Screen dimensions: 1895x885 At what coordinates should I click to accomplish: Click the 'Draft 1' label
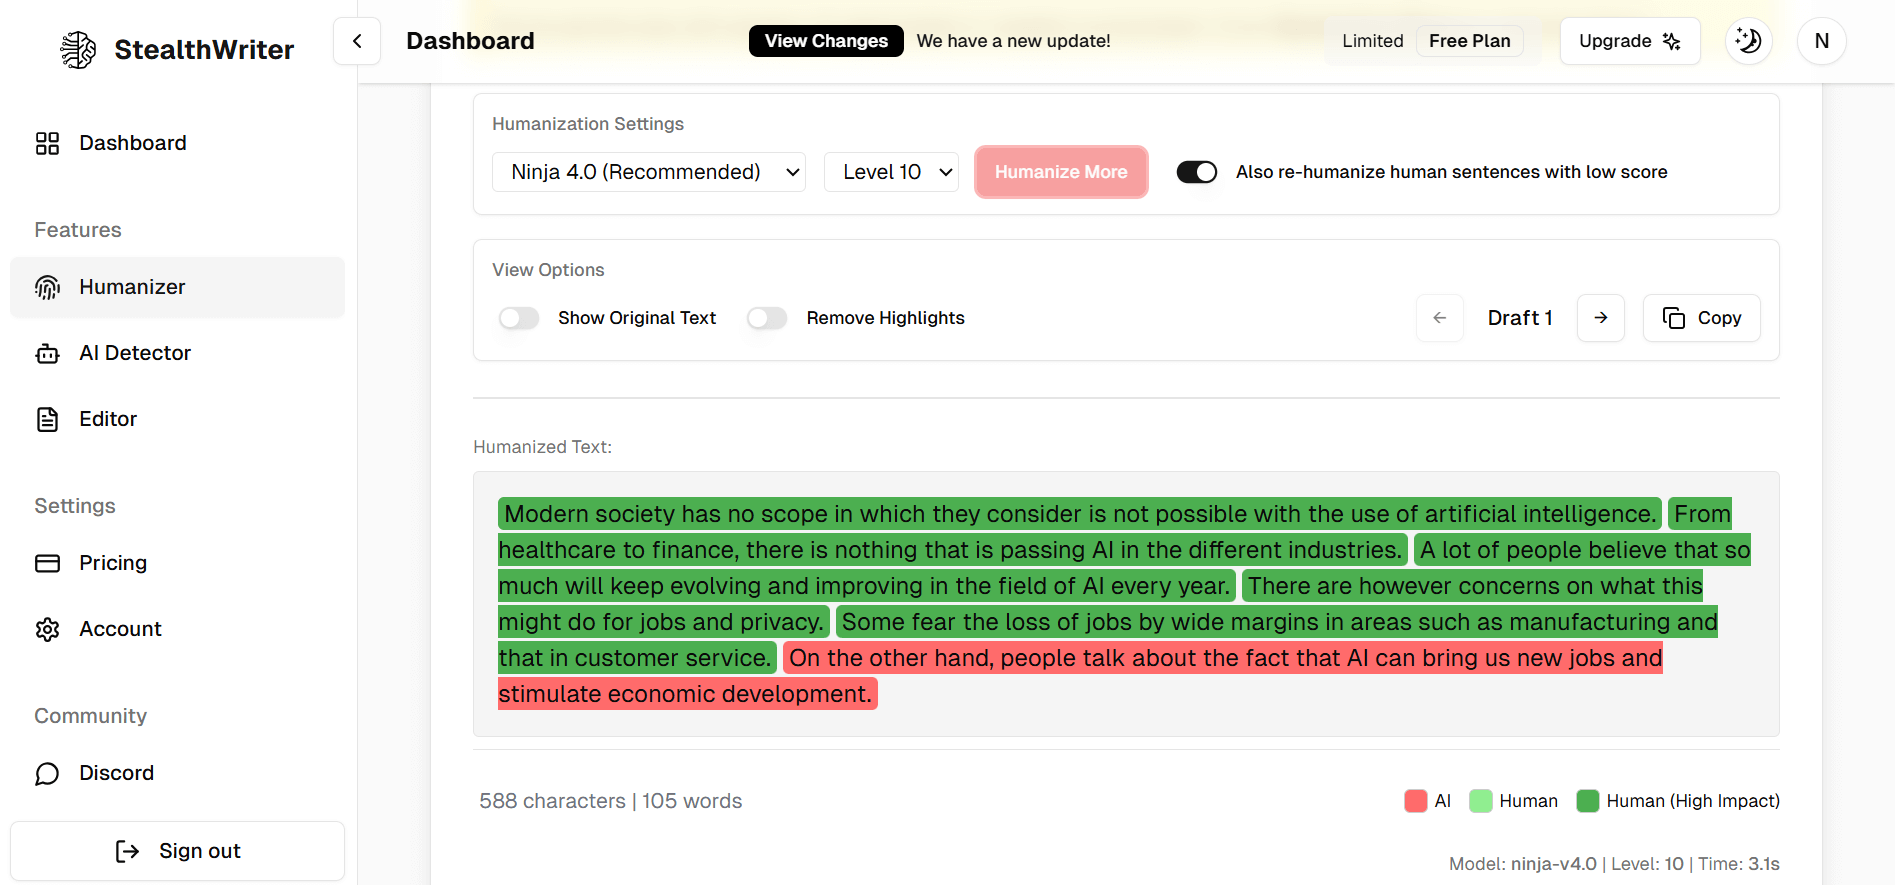pos(1520,318)
